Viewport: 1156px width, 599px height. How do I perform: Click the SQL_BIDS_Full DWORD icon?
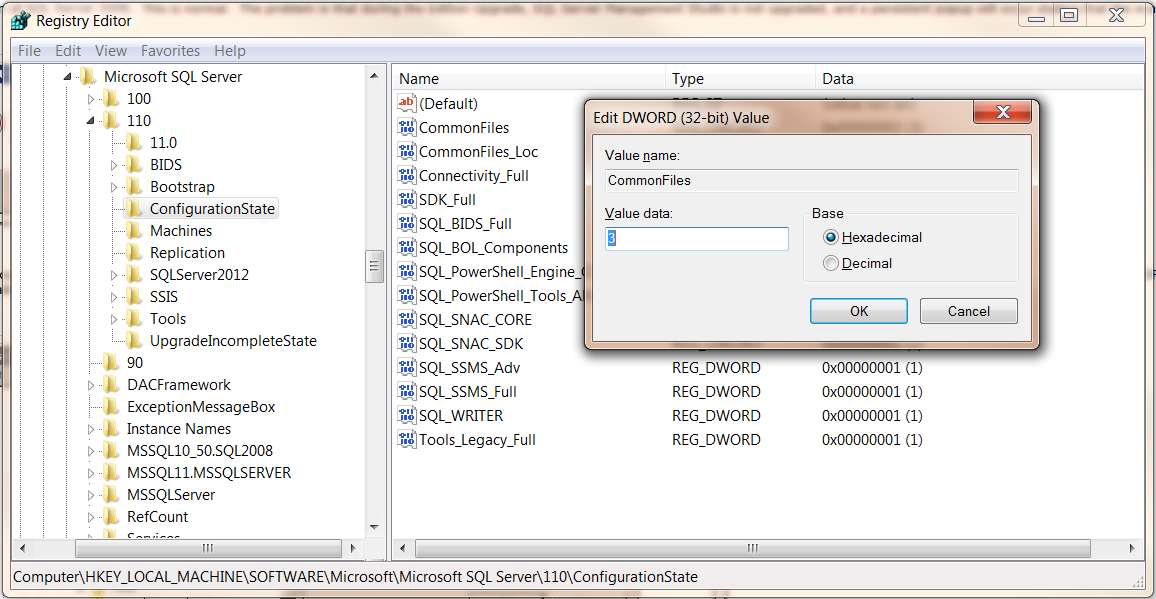tap(407, 224)
